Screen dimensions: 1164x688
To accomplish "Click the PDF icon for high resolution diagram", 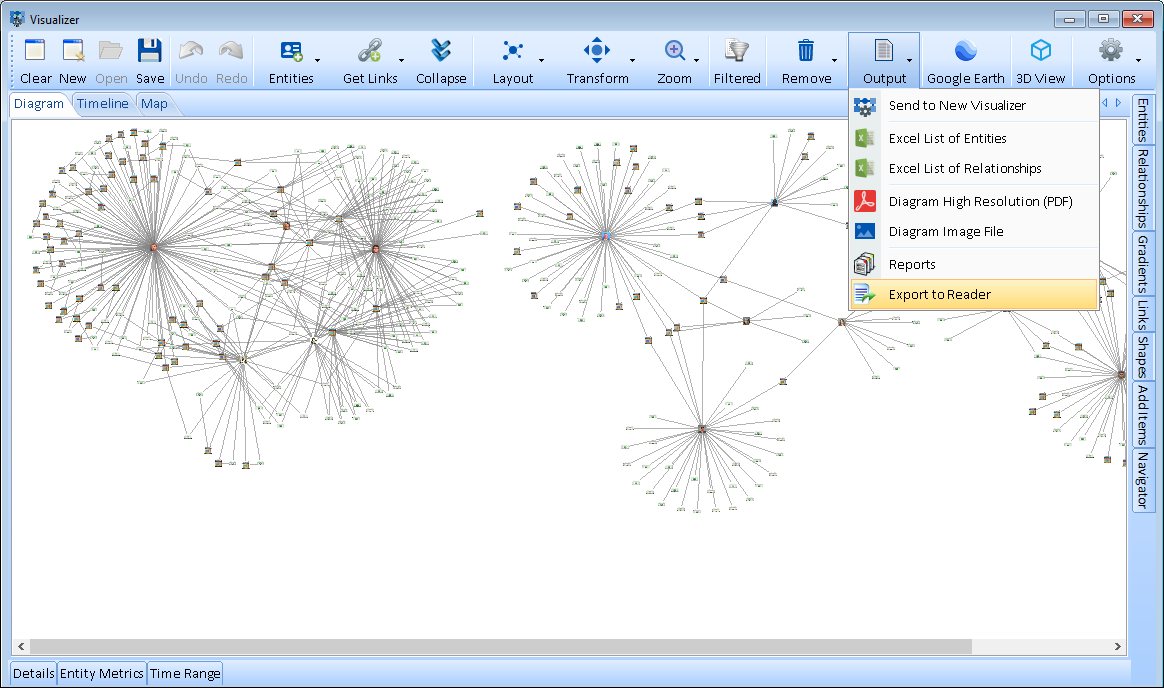I will pyautogui.click(x=864, y=201).
